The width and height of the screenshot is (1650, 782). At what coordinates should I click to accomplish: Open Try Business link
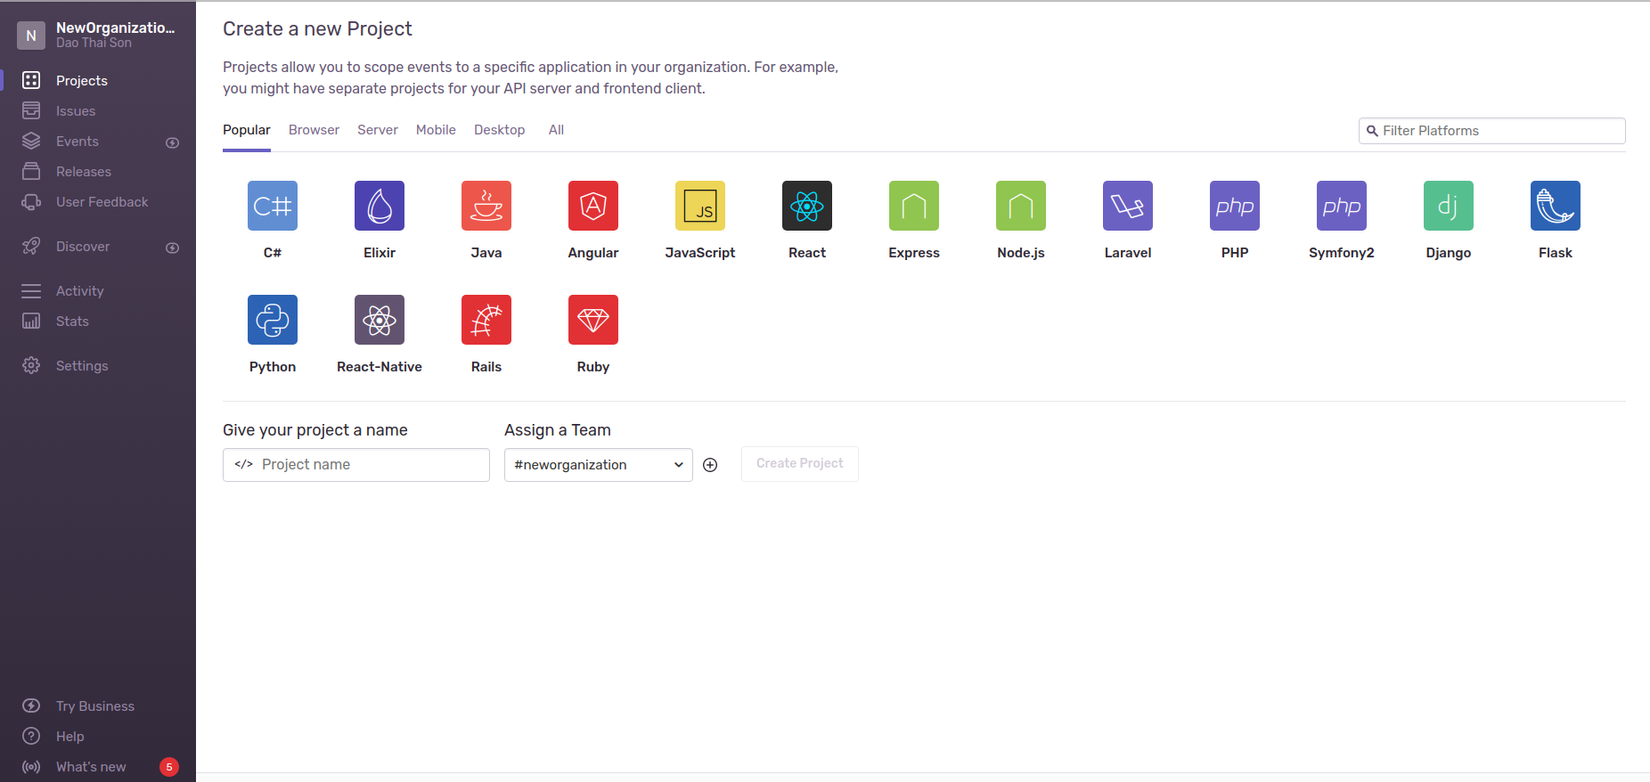[x=95, y=706]
